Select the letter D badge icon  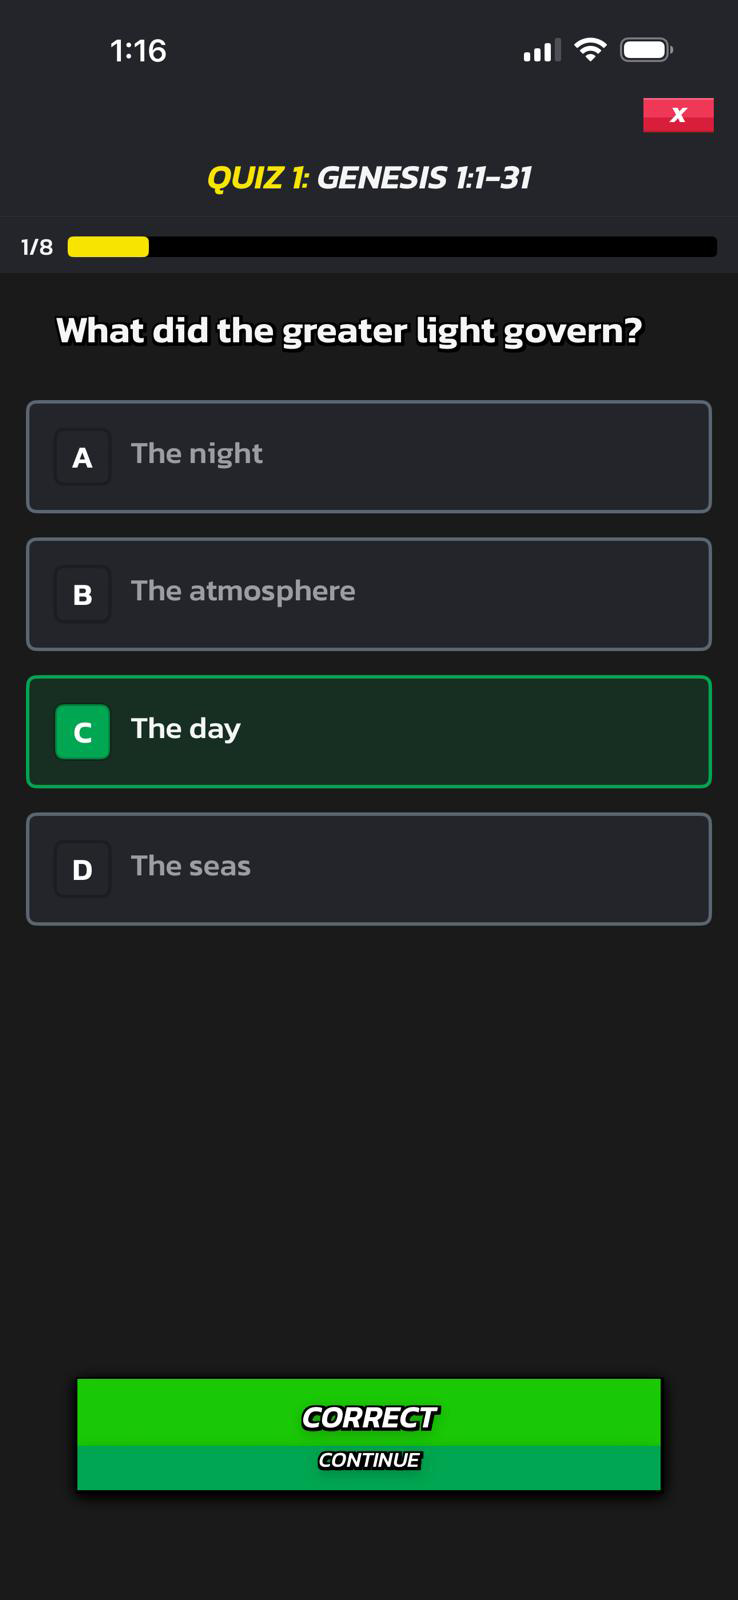82,869
